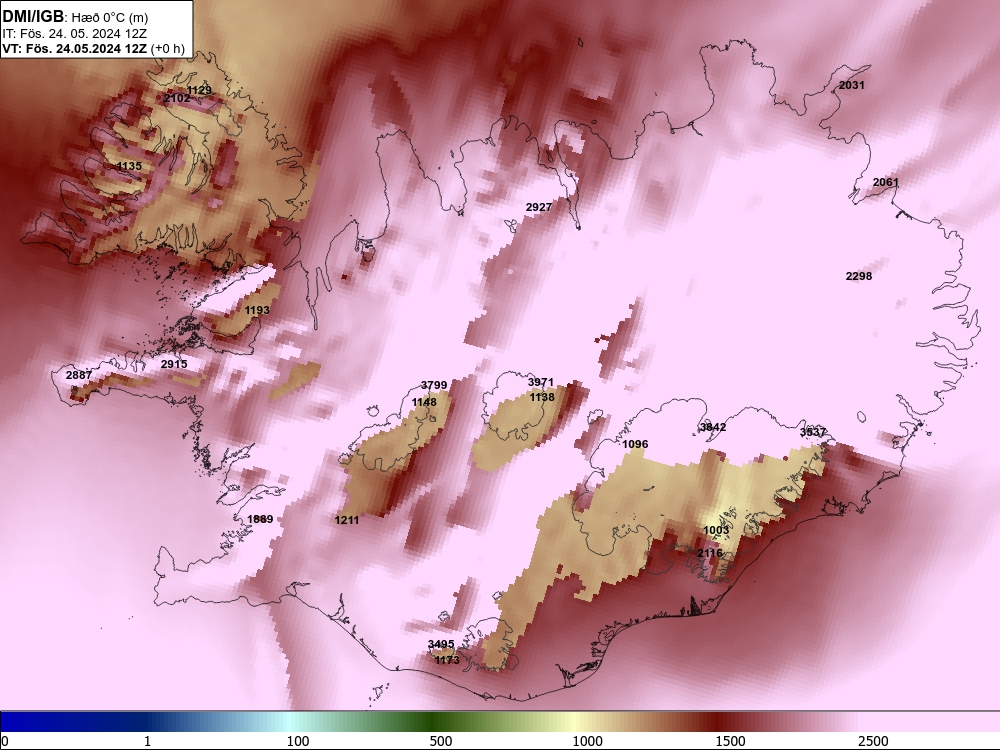
Task: Click the map value 2915
Action: click(x=174, y=364)
